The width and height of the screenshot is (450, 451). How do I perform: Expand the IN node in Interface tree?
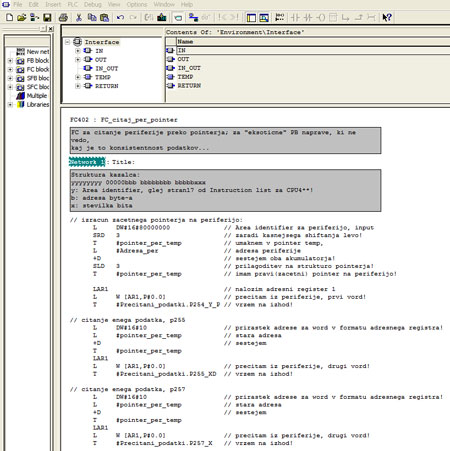[x=78, y=51]
